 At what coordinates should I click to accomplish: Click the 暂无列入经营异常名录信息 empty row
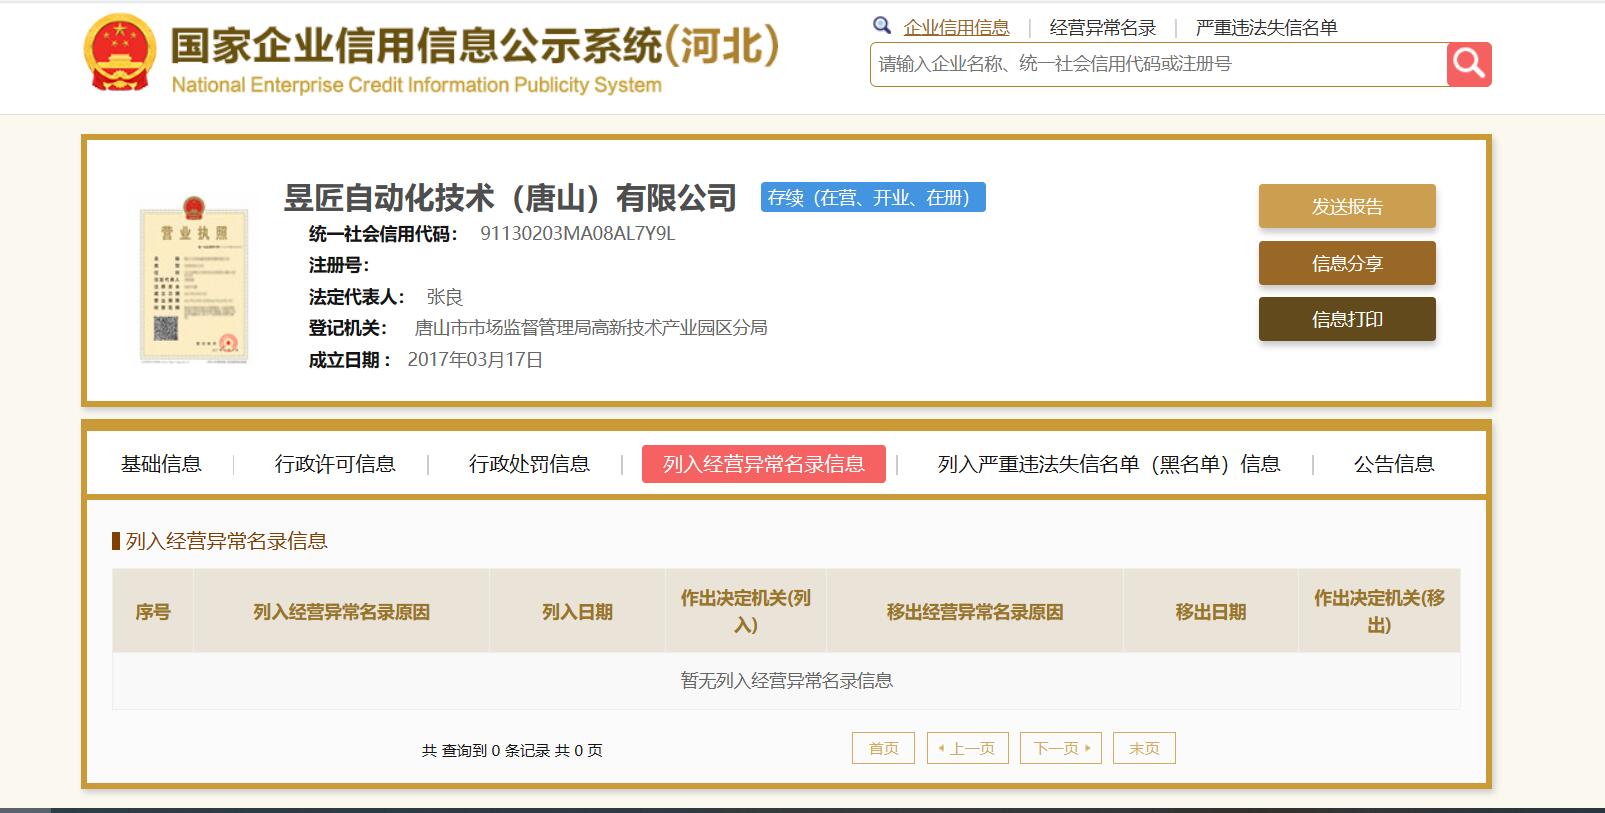pyautogui.click(x=786, y=681)
